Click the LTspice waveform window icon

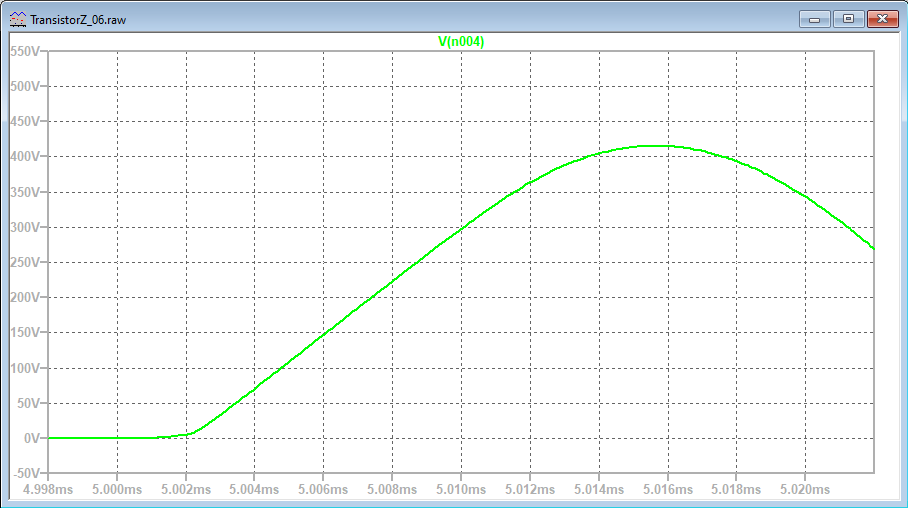17,19
